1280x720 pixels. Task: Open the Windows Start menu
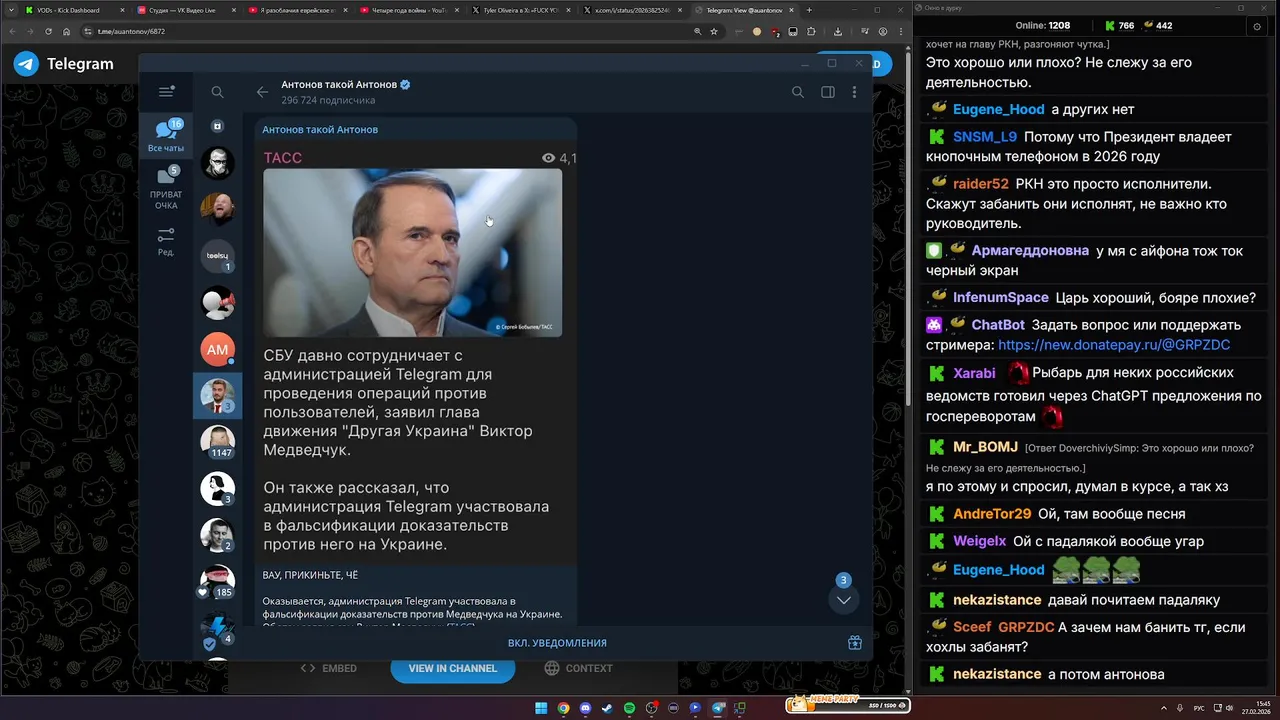tap(541, 708)
